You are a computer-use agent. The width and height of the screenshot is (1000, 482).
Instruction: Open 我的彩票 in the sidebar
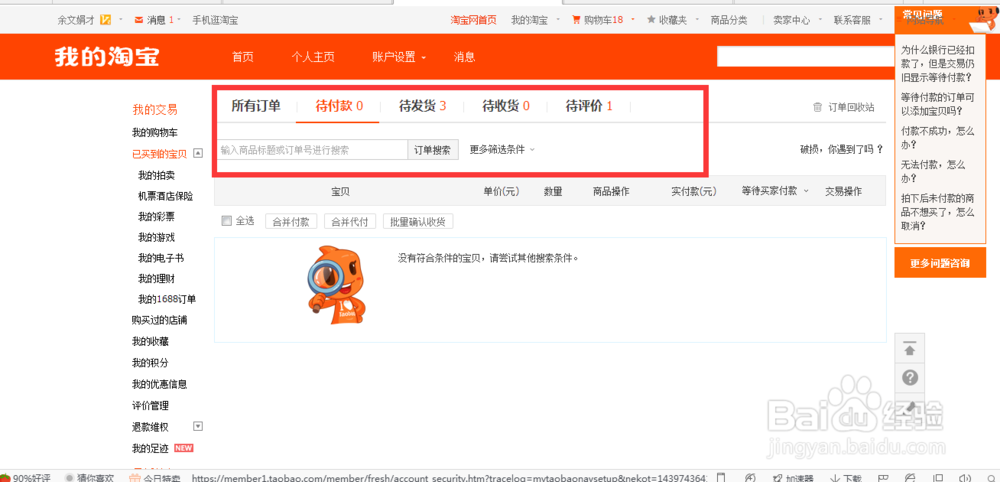(x=156, y=217)
